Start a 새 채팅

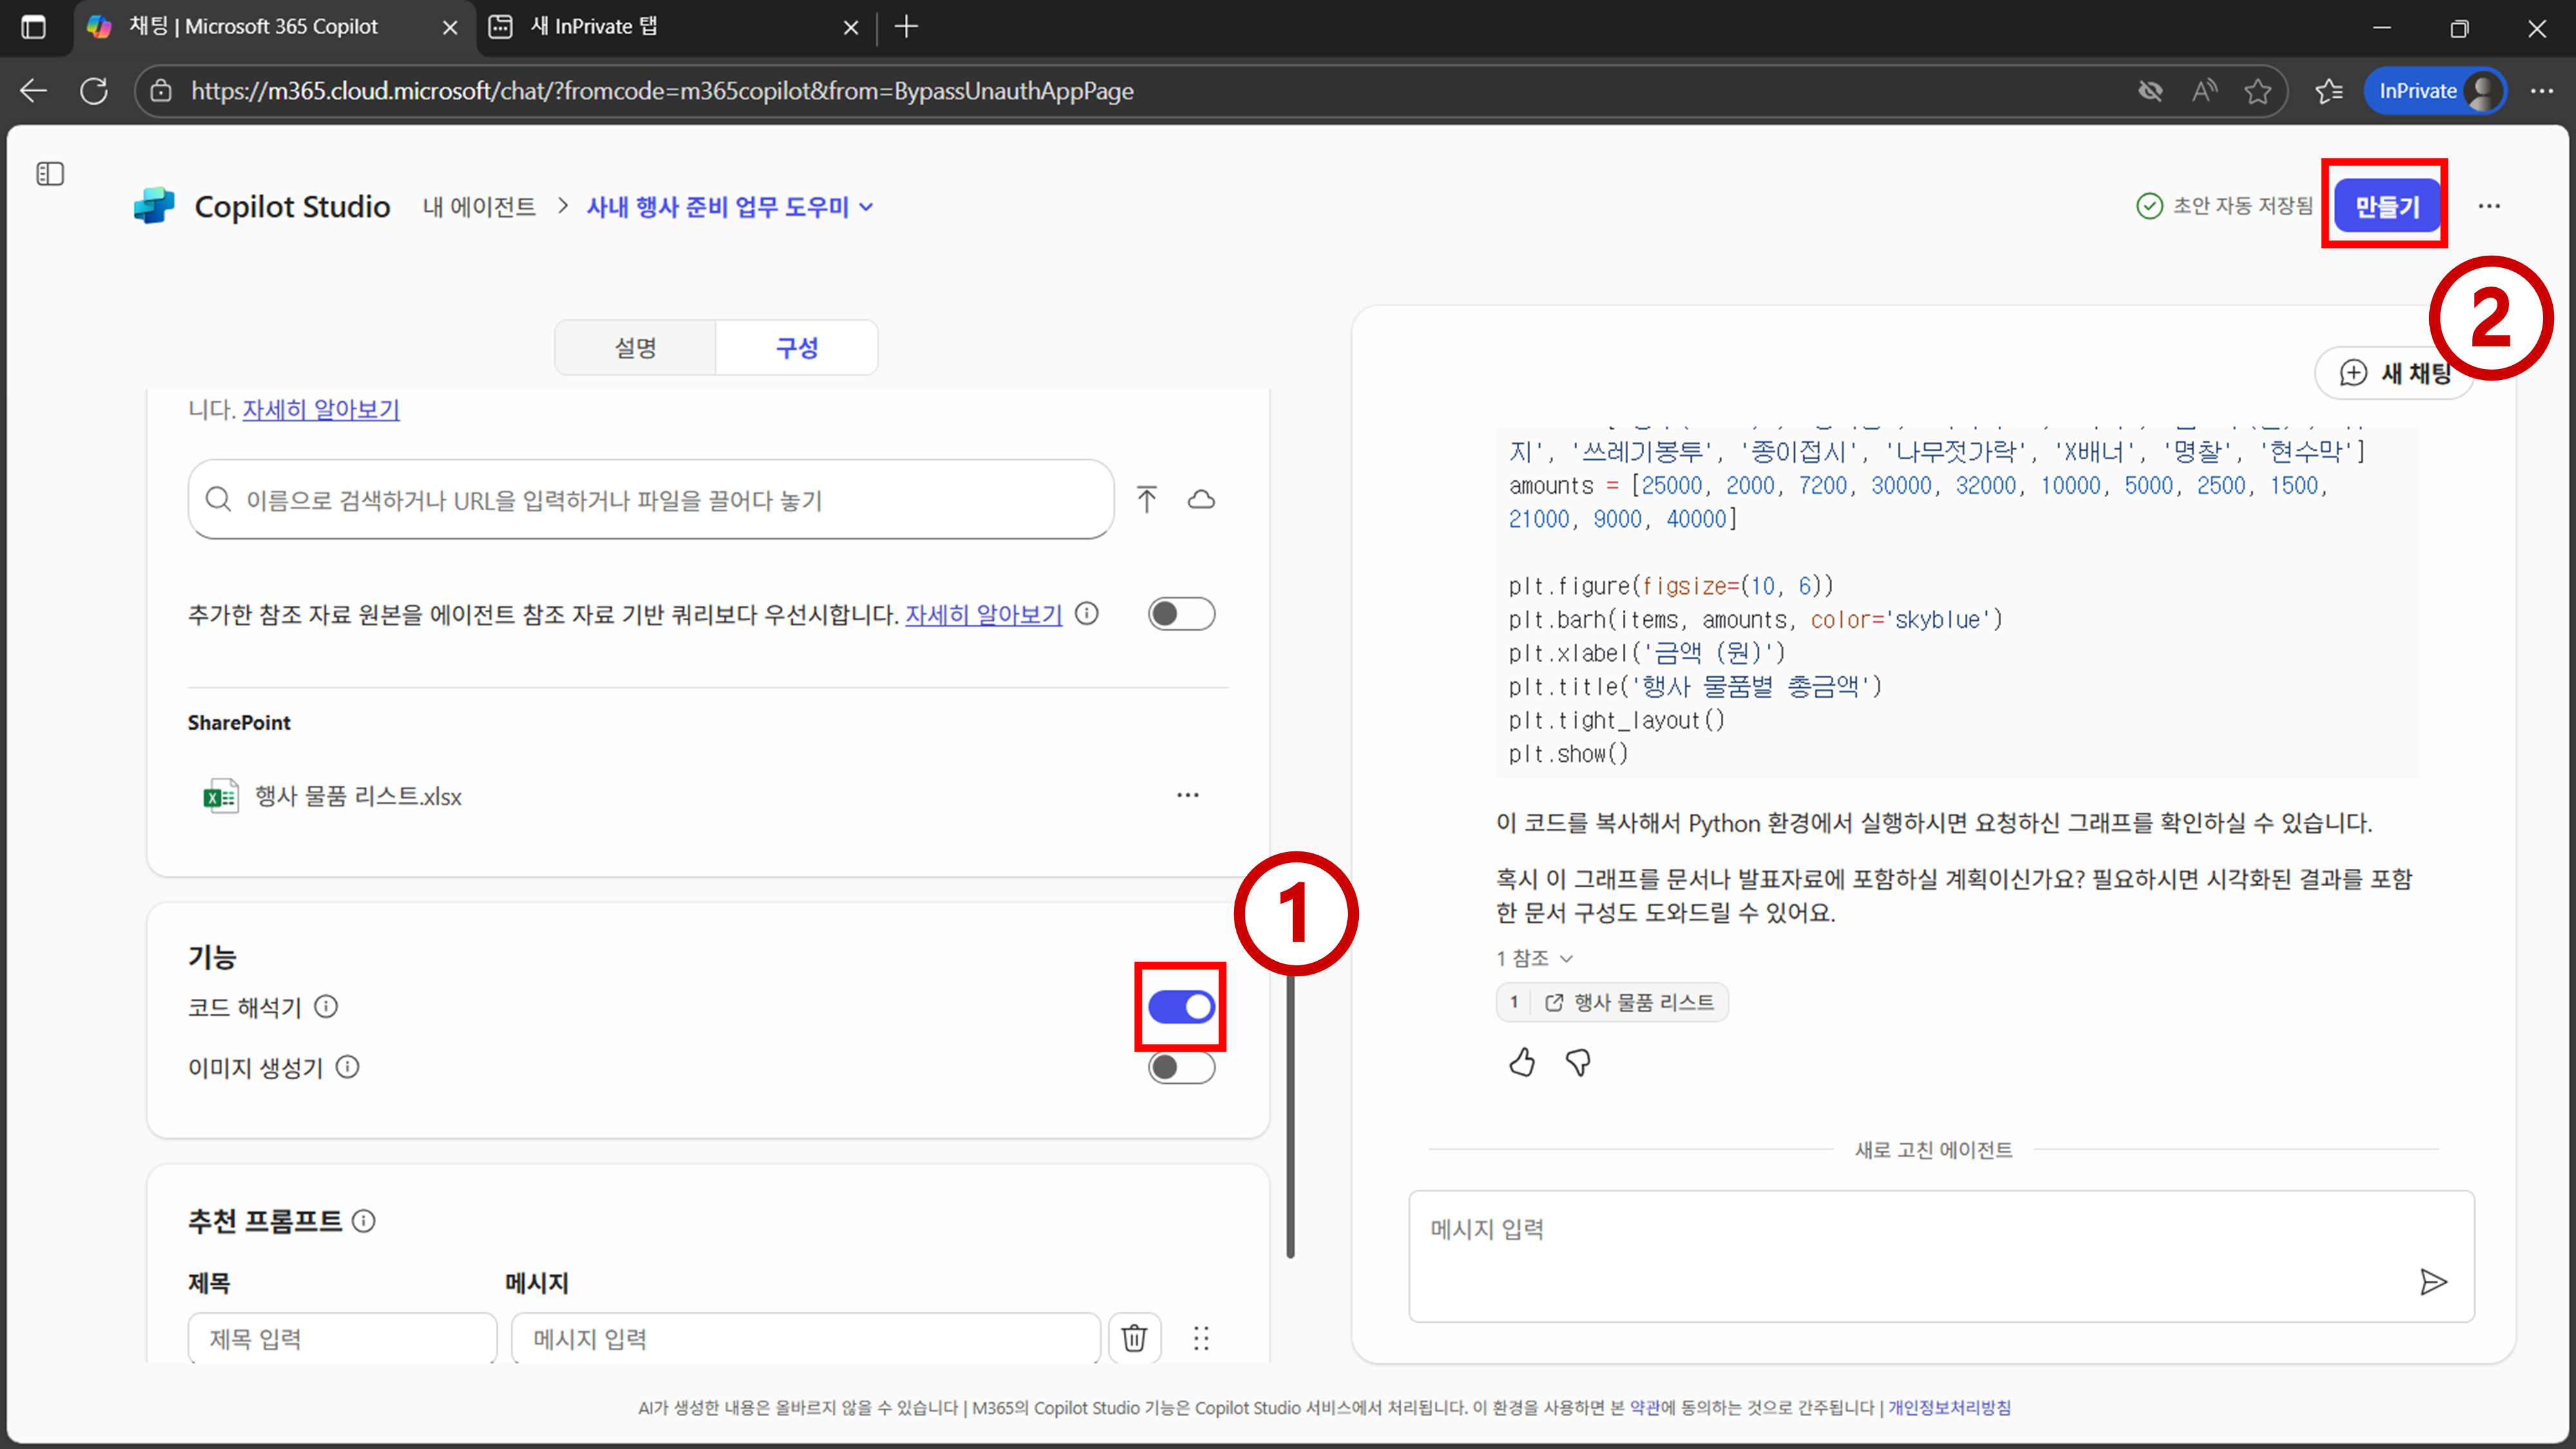(x=2395, y=373)
